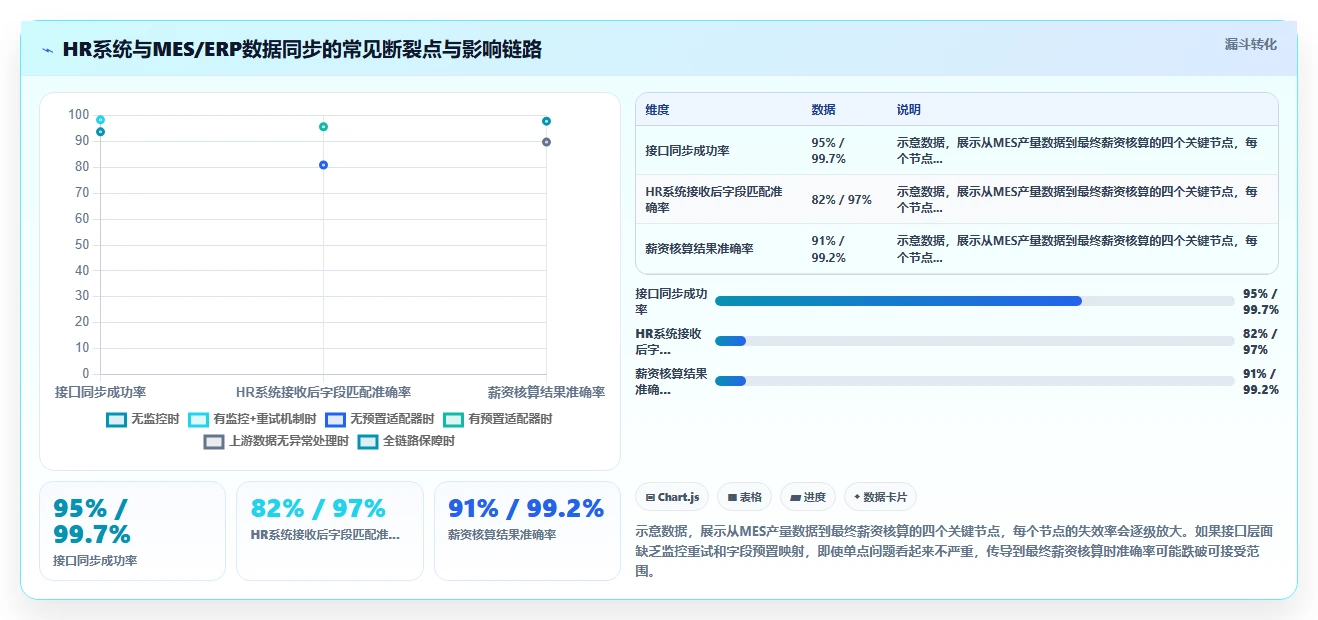1318x620 pixels.
Task: Toggle the 有监控+重试机制时 legend item
Action: coord(252,419)
